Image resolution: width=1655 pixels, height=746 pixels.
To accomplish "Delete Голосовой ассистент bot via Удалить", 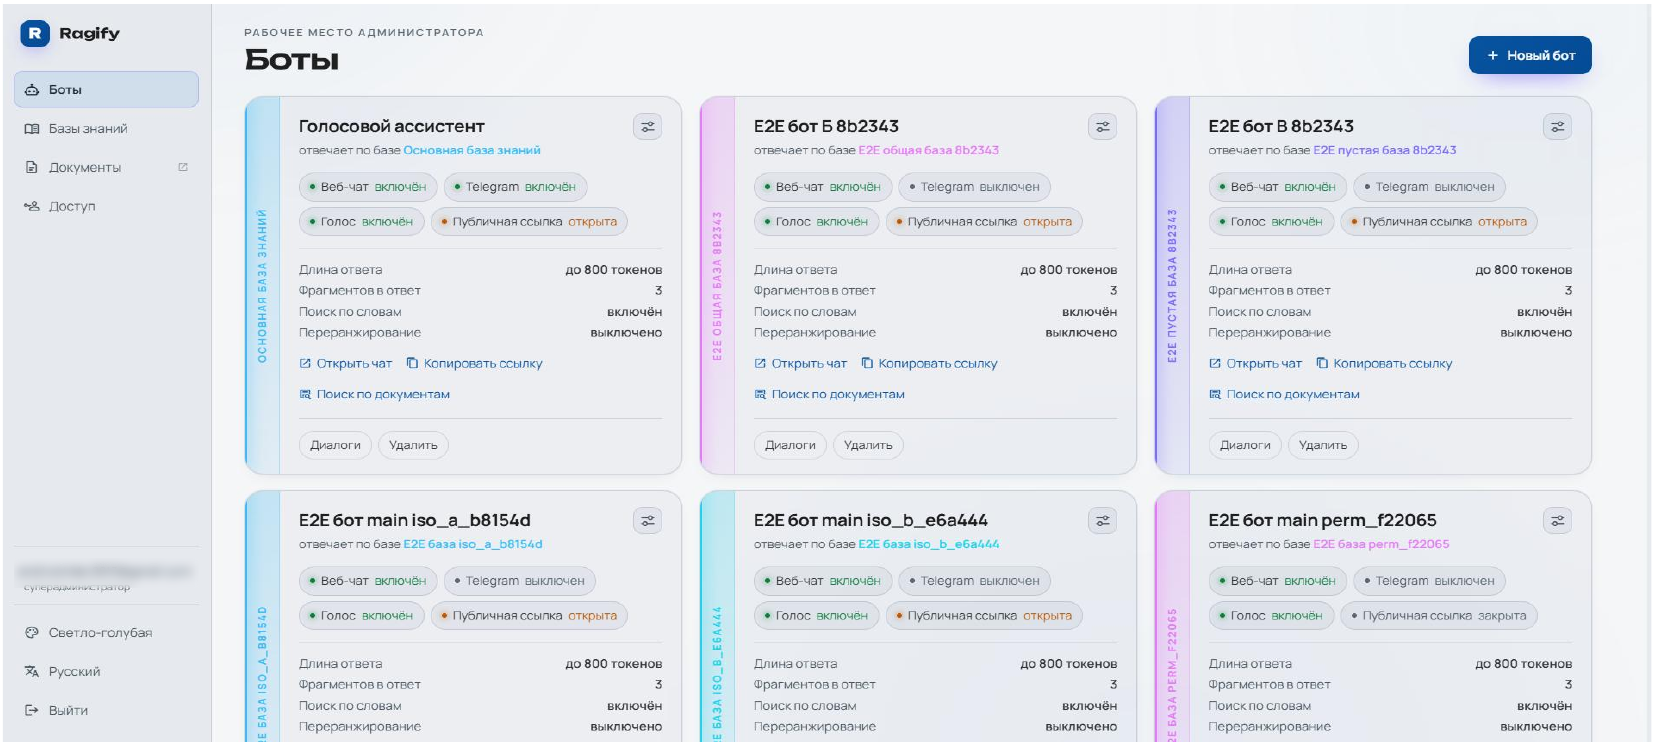I will tap(414, 445).
